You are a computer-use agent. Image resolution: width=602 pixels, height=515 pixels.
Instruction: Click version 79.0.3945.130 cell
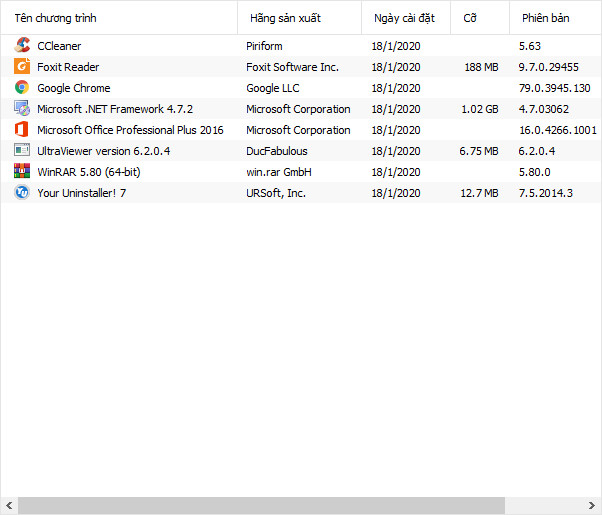click(x=554, y=88)
